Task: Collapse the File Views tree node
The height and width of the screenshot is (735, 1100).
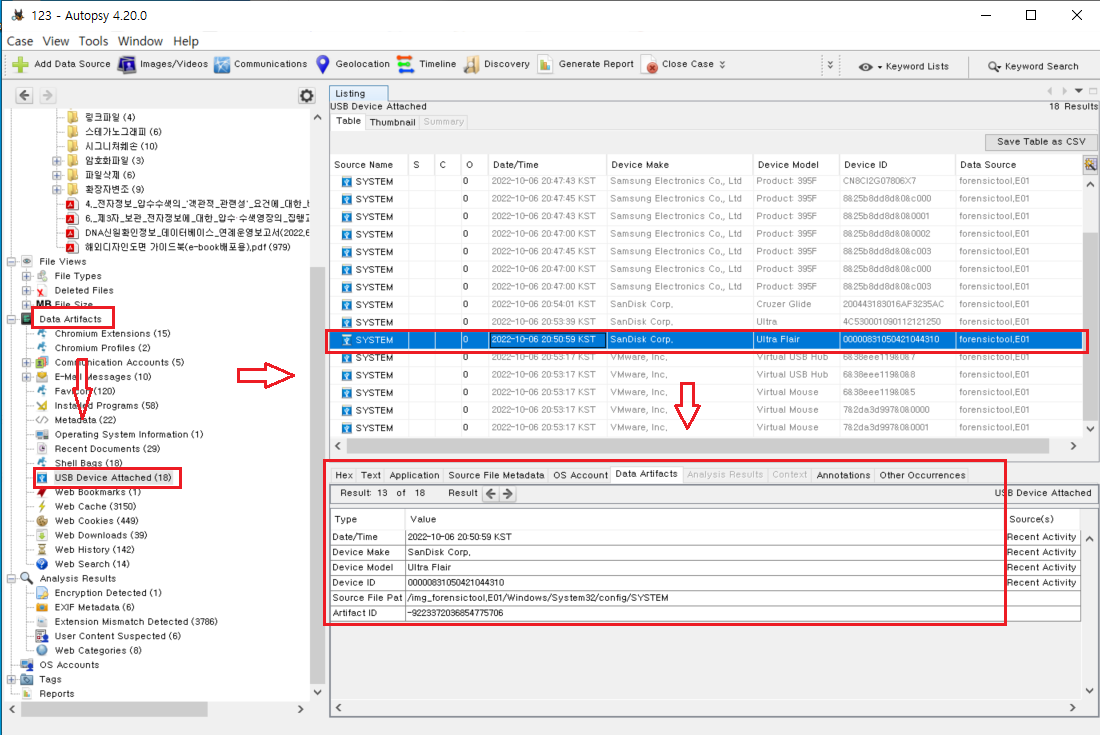Action: tap(11, 262)
